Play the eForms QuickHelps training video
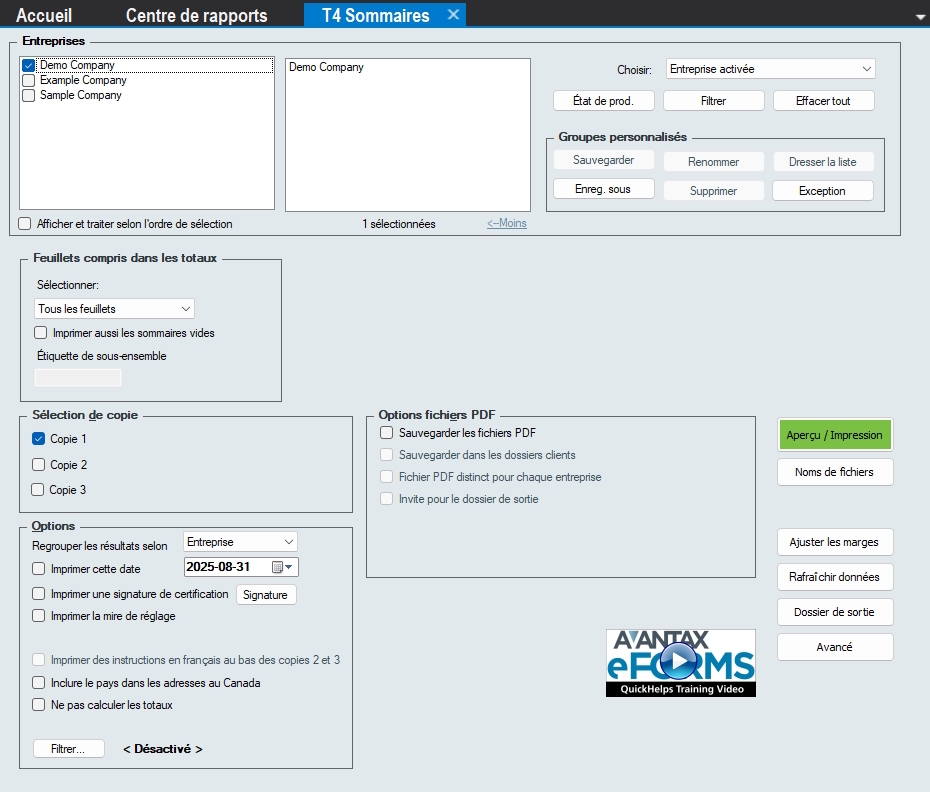 click(x=680, y=662)
